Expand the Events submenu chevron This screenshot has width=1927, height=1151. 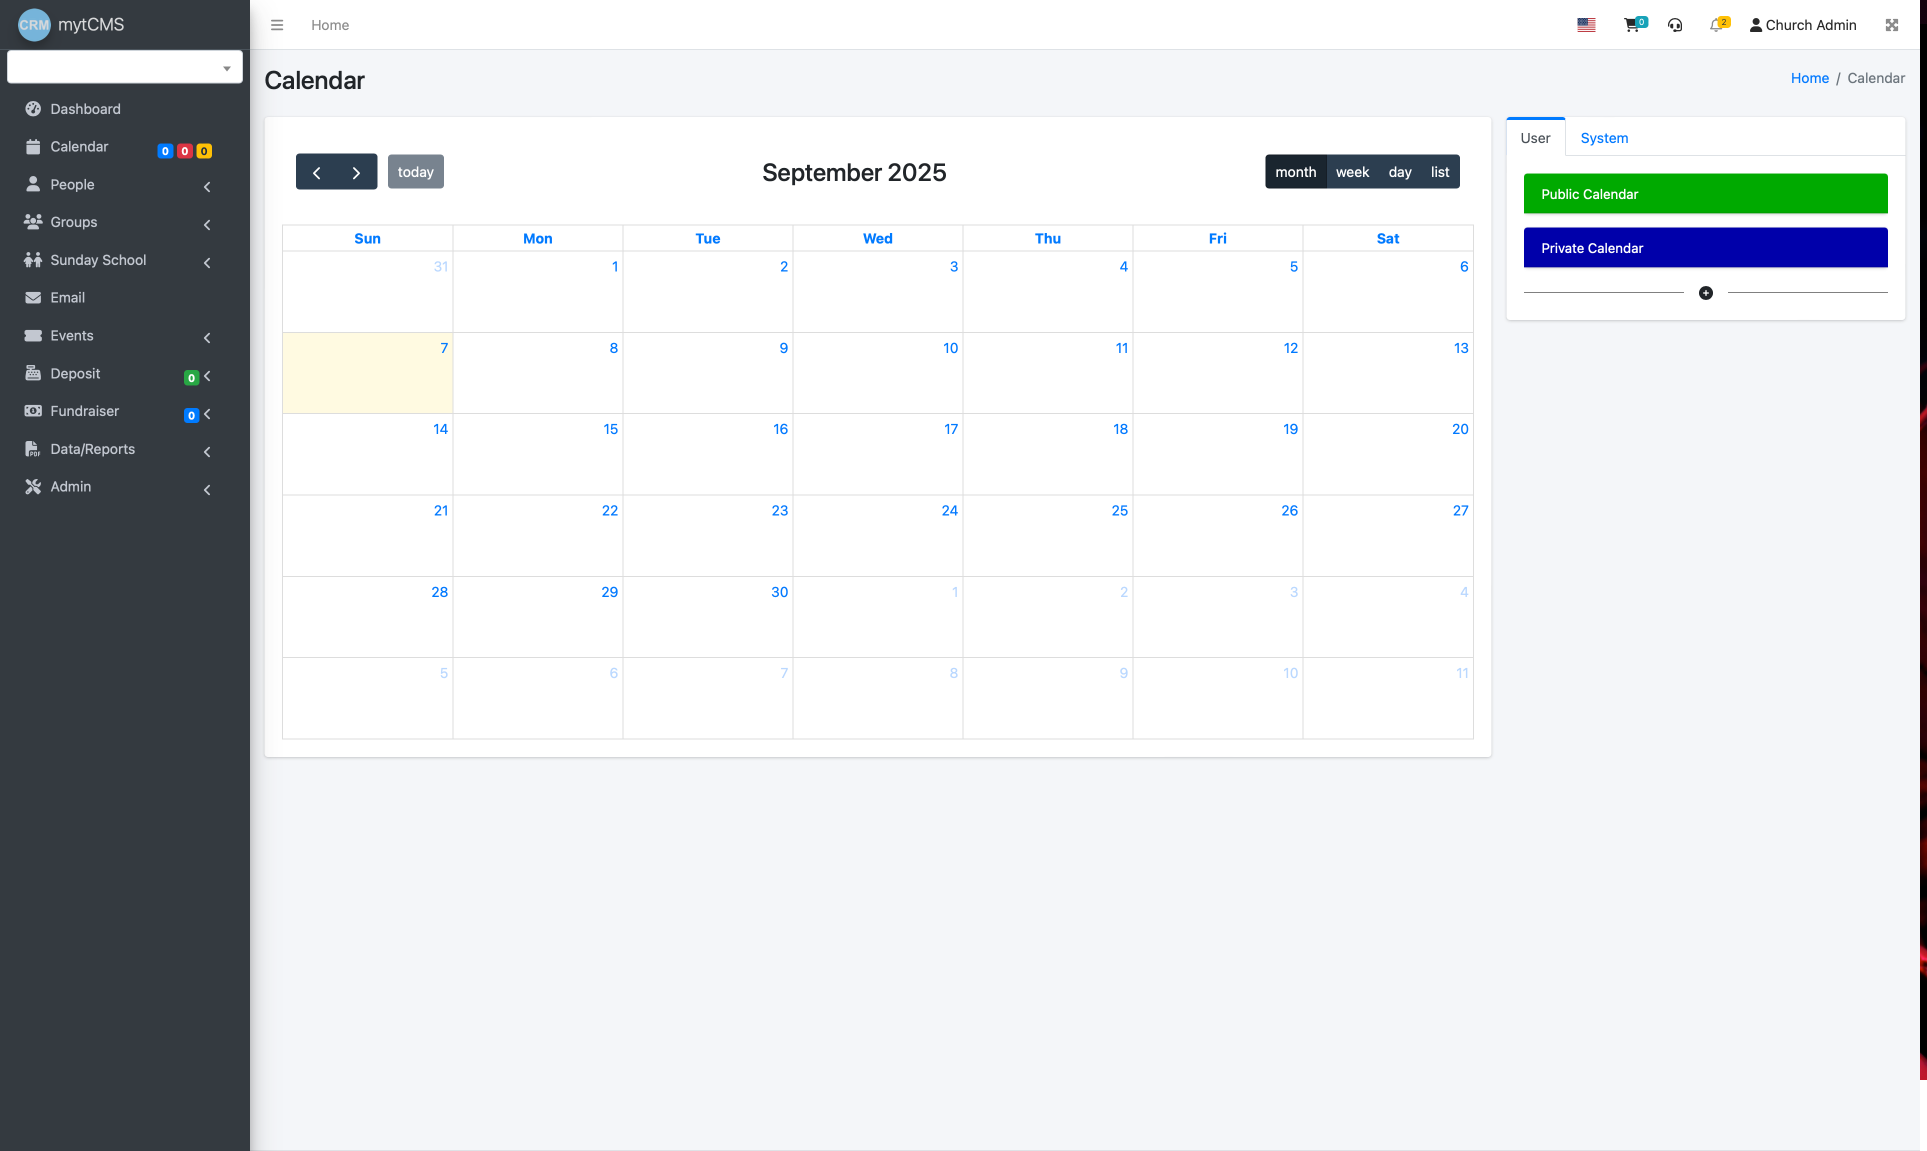pos(207,338)
